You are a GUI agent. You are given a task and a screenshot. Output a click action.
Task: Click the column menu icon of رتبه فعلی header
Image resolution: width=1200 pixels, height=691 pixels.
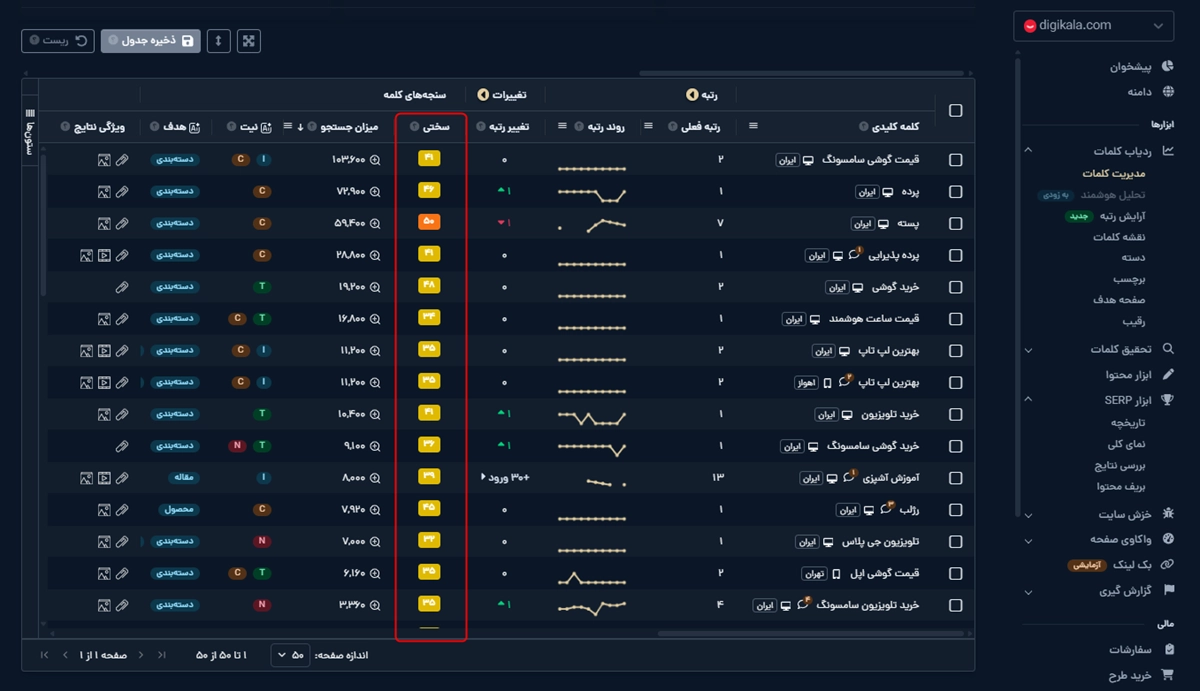pyautogui.click(x=647, y=126)
